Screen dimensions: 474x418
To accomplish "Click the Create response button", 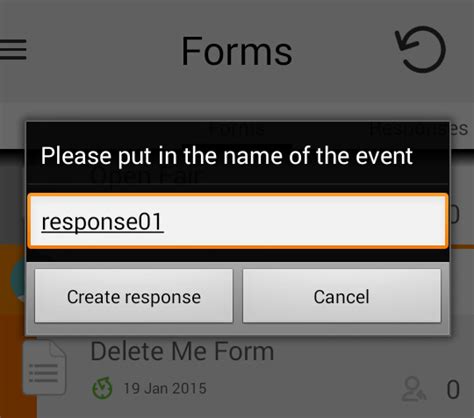I will click(x=134, y=296).
